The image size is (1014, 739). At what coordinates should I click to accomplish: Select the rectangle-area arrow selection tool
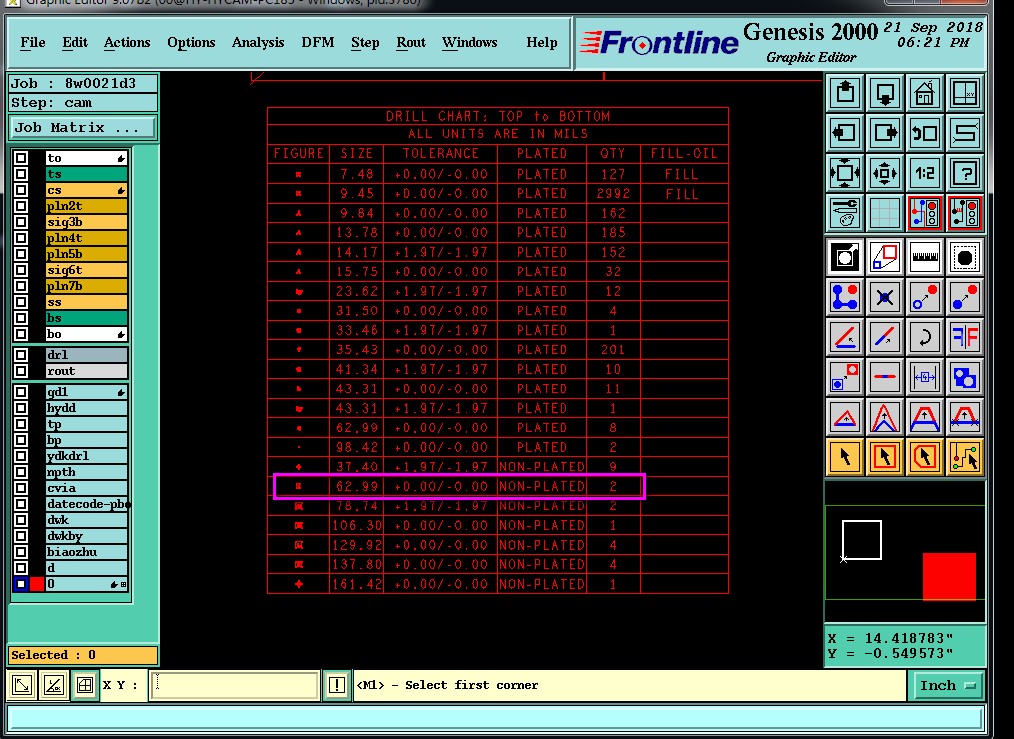click(885, 457)
